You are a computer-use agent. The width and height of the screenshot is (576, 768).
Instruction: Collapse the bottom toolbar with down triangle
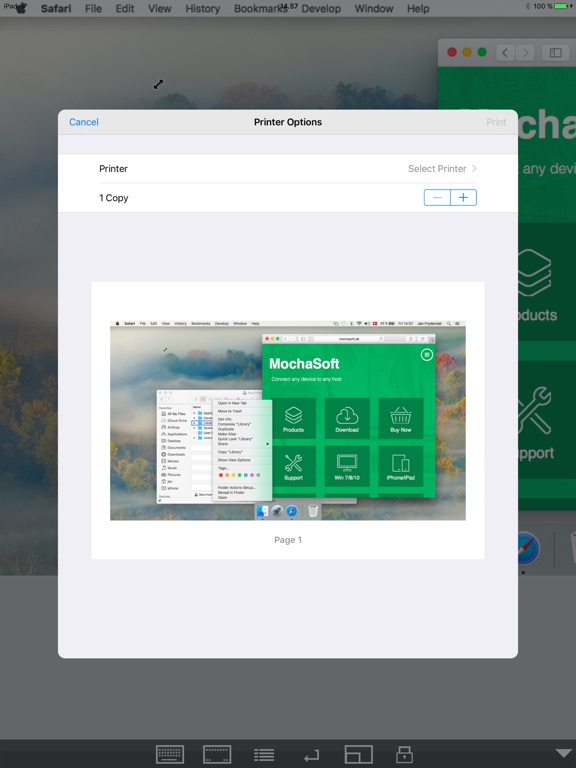(x=564, y=753)
